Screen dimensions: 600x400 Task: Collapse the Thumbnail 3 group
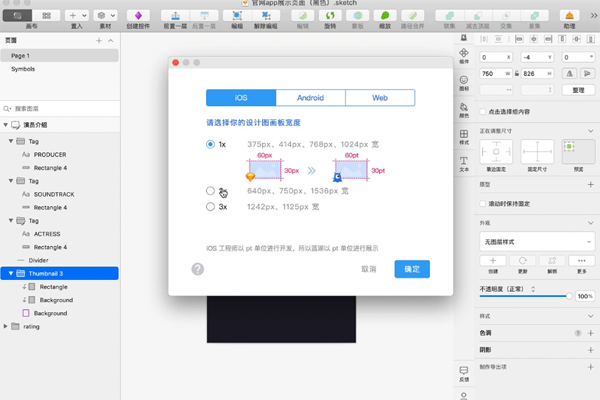[x=11, y=273]
